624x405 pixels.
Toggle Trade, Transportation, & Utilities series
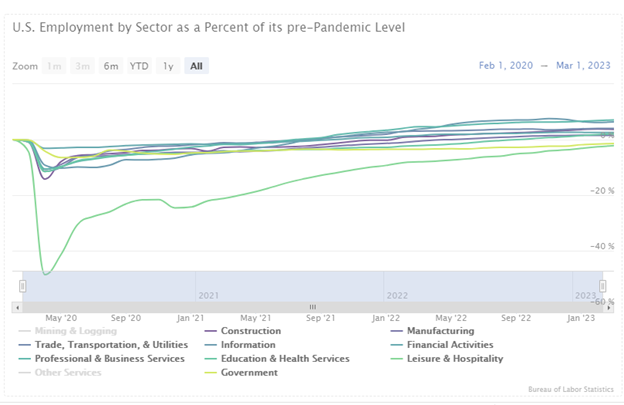pos(96,345)
